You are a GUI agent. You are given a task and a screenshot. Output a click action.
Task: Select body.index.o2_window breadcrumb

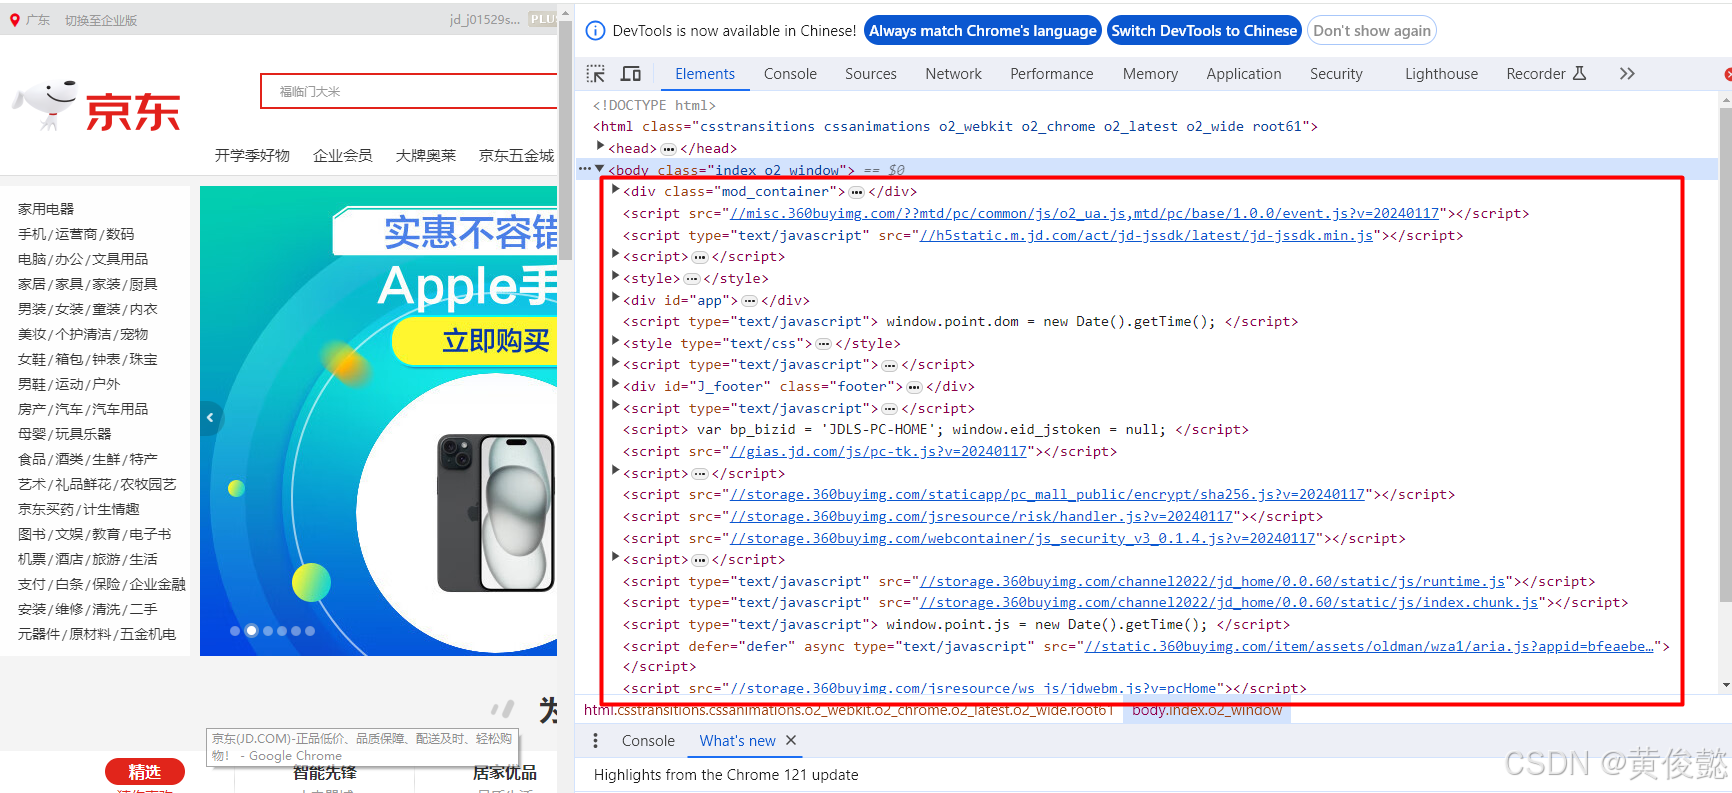(1207, 710)
